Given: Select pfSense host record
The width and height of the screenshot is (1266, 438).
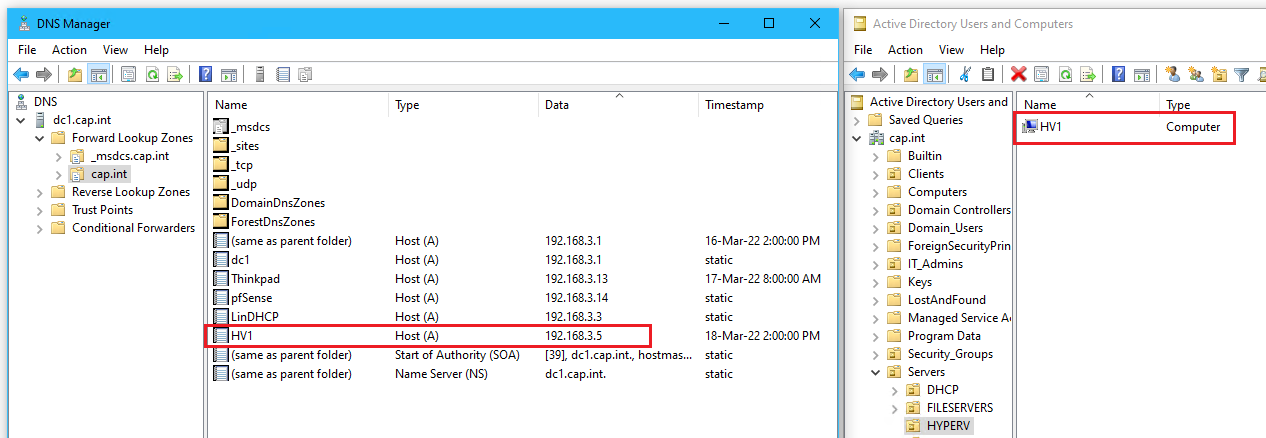Looking at the screenshot, I should 521,297.
